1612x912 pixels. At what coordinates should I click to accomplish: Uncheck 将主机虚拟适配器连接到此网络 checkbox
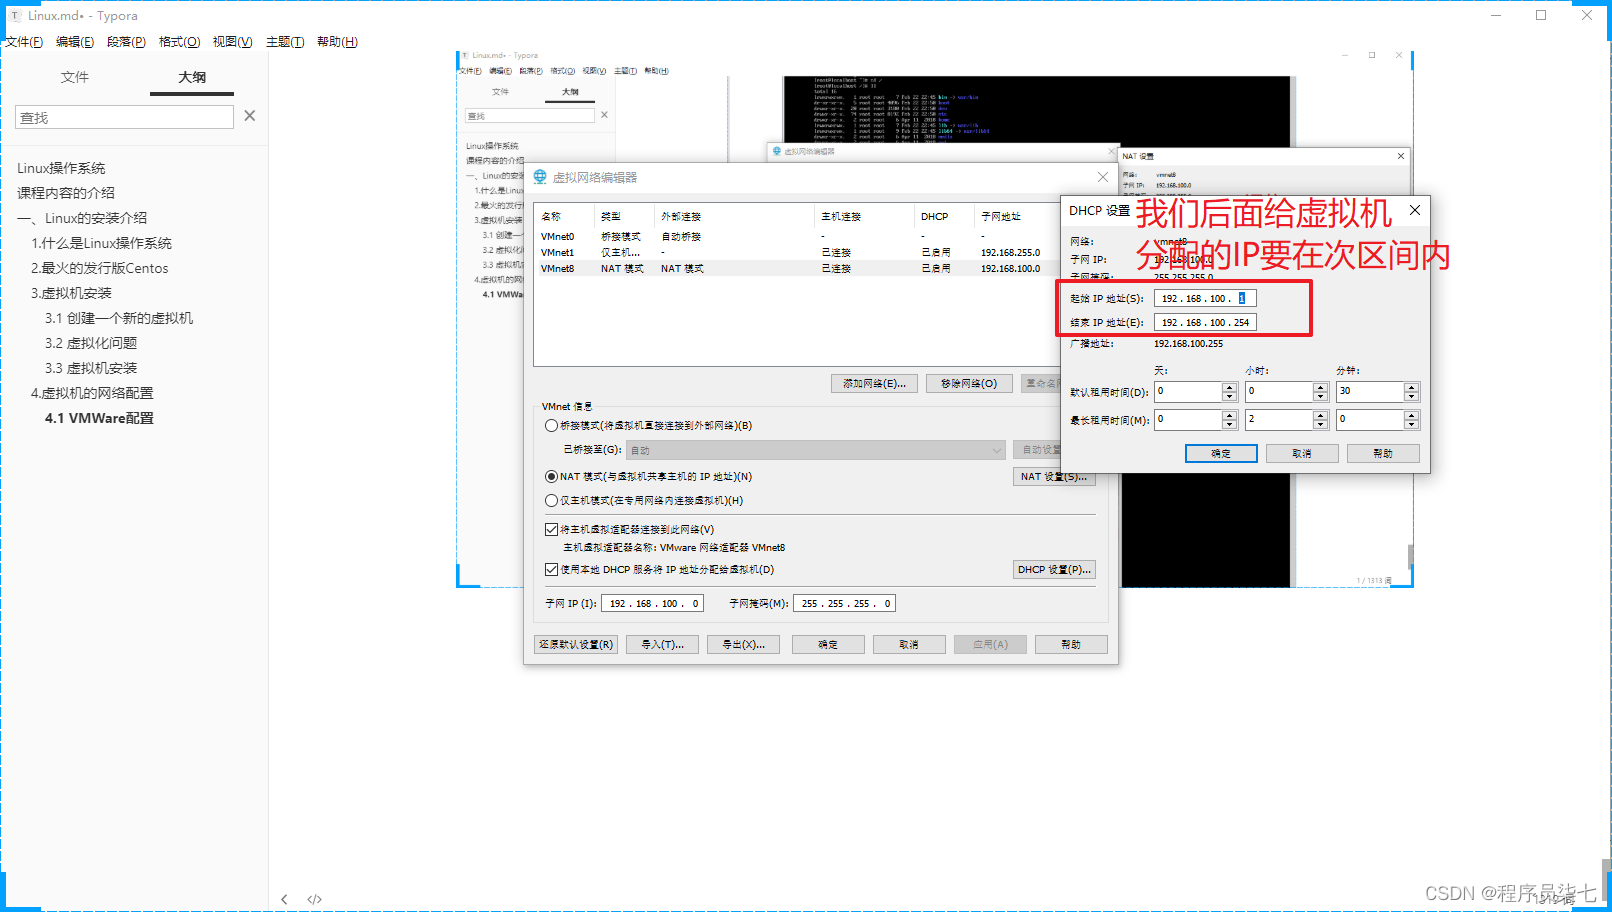click(552, 529)
